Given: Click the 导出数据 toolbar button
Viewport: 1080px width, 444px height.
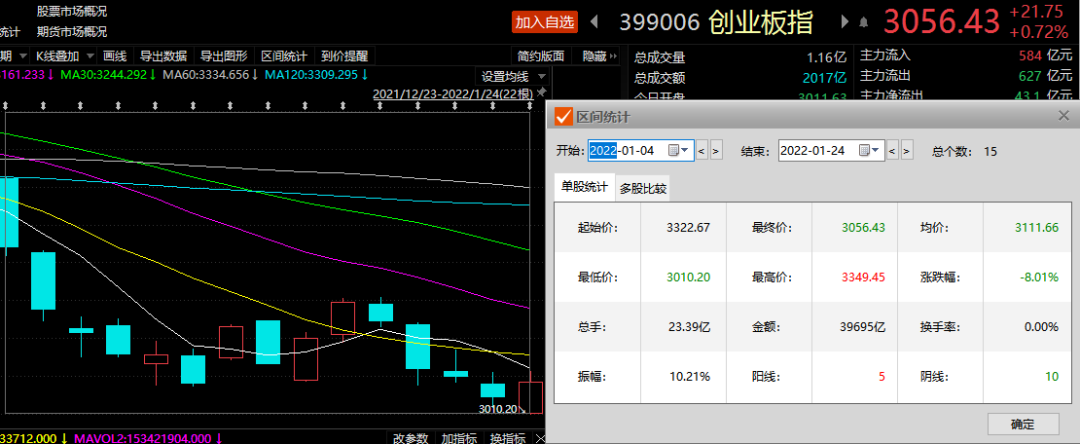Looking at the screenshot, I should [163, 56].
